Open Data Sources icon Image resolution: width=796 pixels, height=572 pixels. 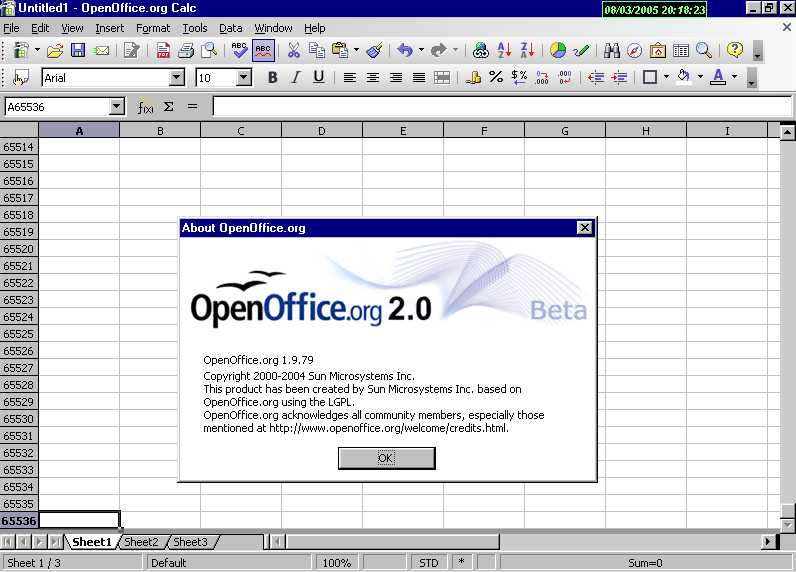coord(681,50)
